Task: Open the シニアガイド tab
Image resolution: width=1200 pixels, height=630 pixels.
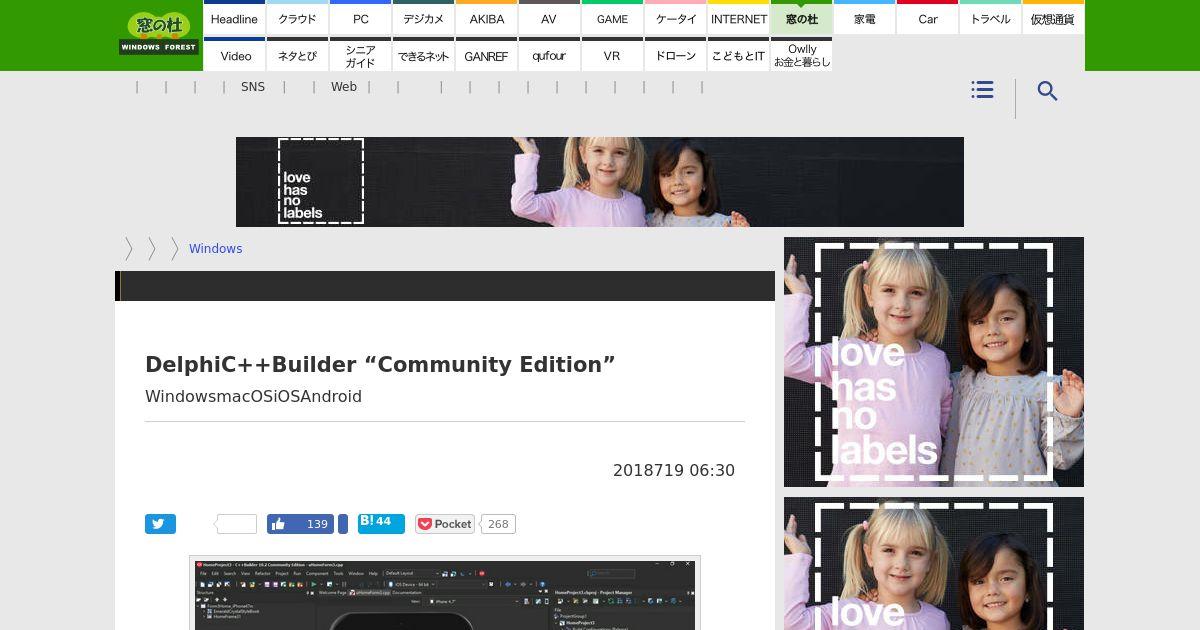Action: pyautogui.click(x=360, y=55)
